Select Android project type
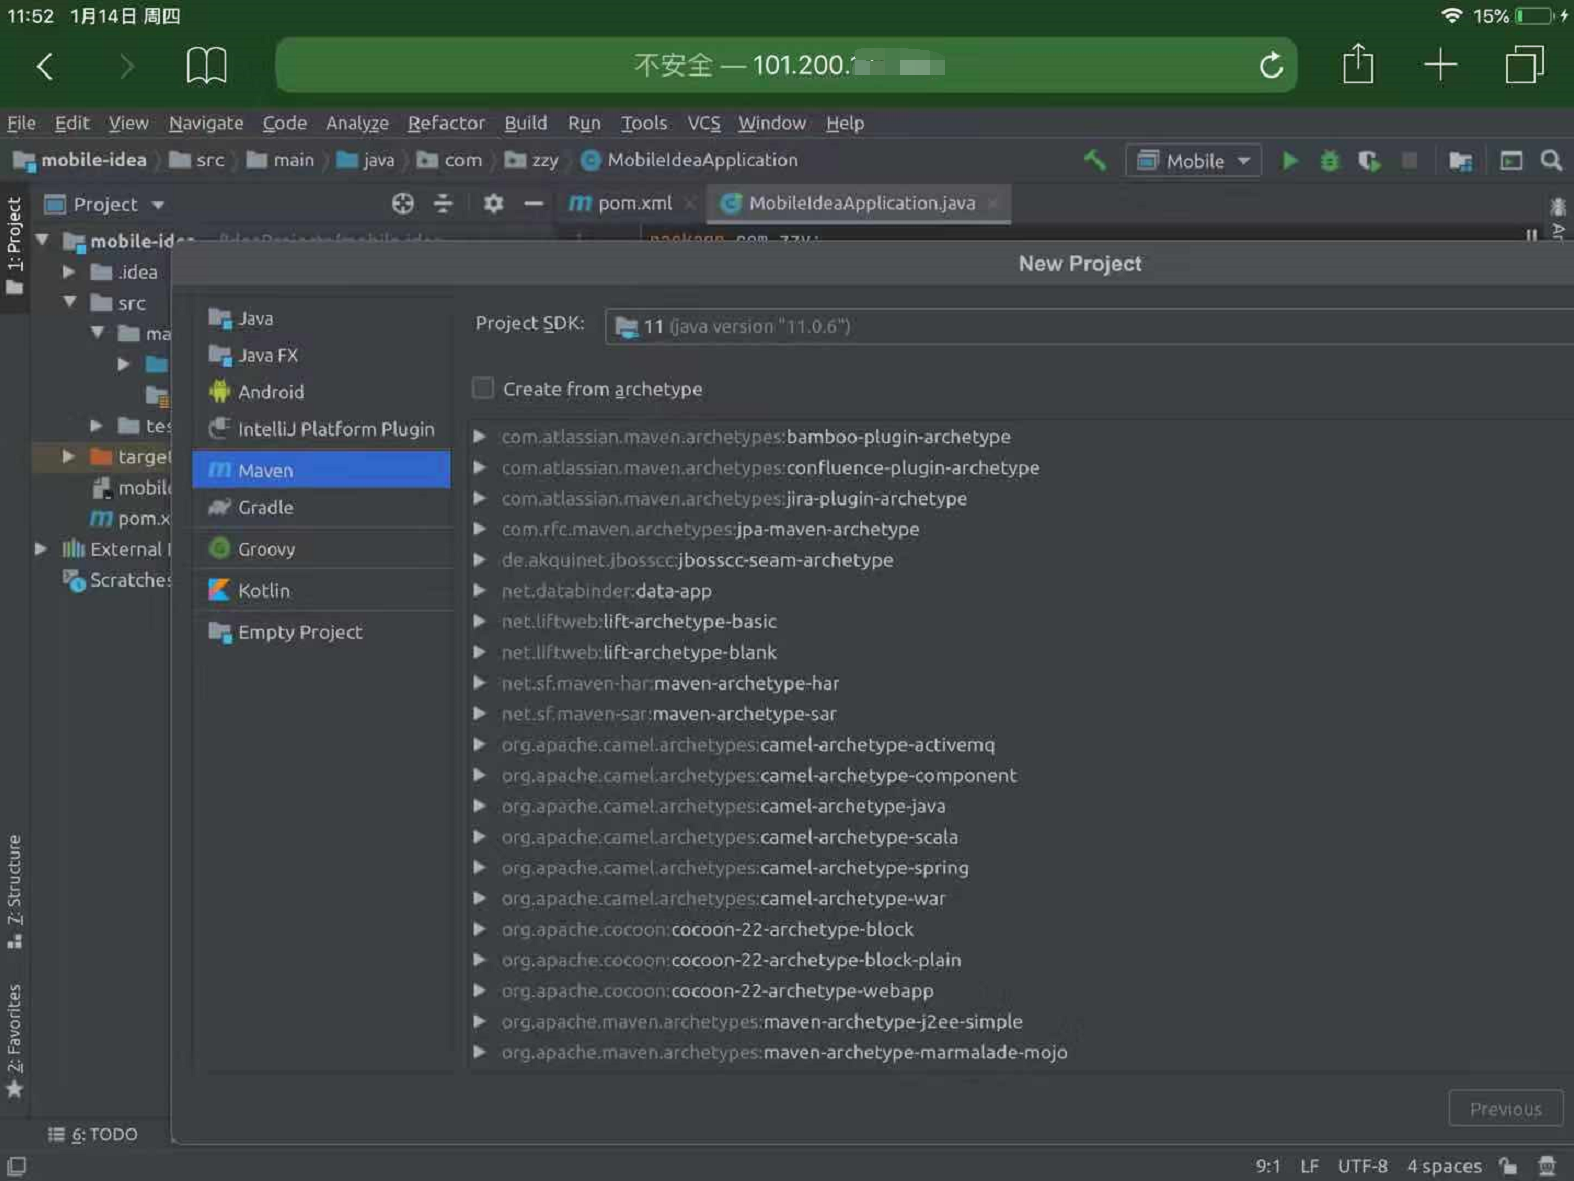The height and width of the screenshot is (1181, 1574). (321, 392)
